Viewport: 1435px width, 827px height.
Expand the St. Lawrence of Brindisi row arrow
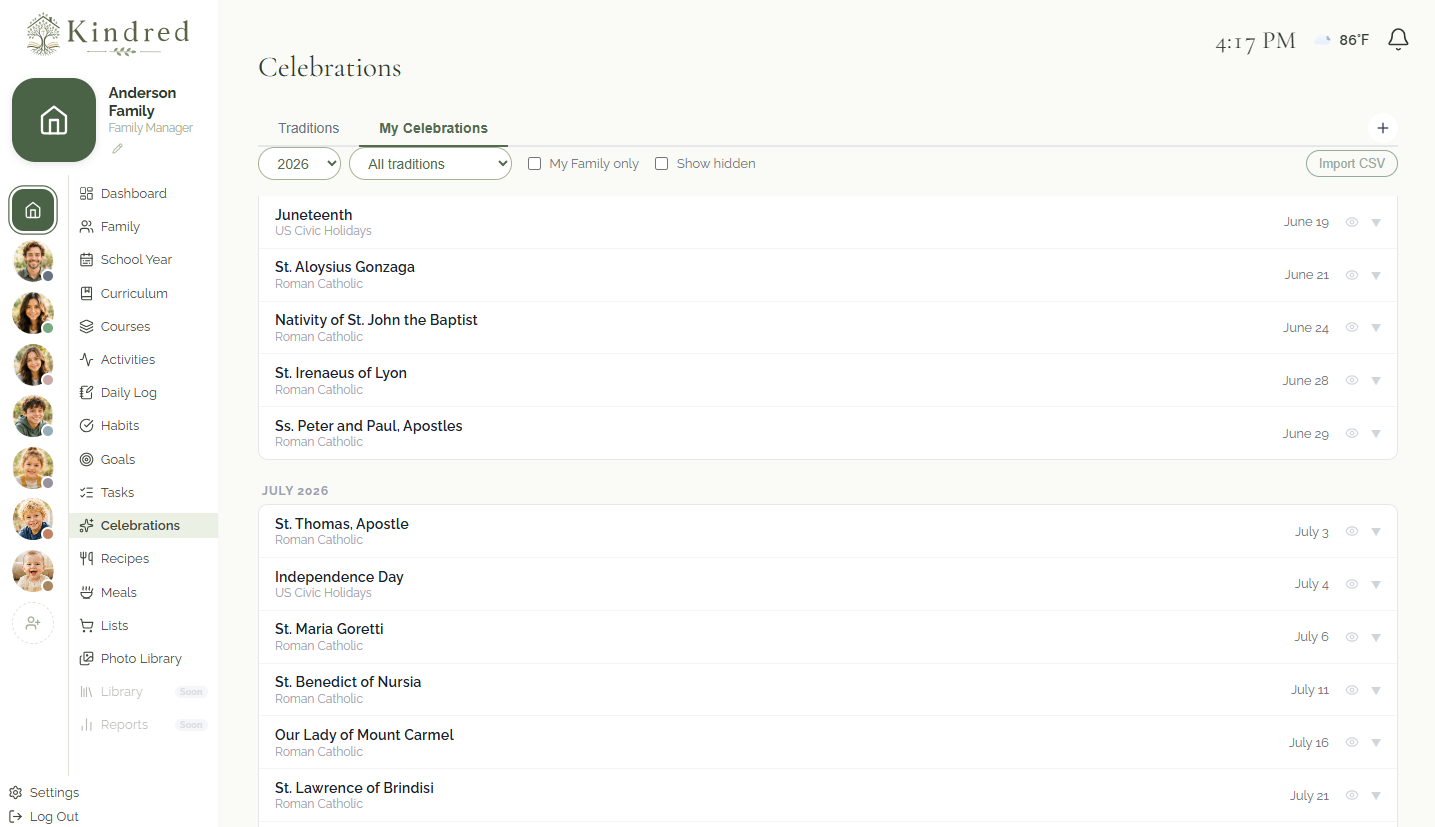(1376, 796)
